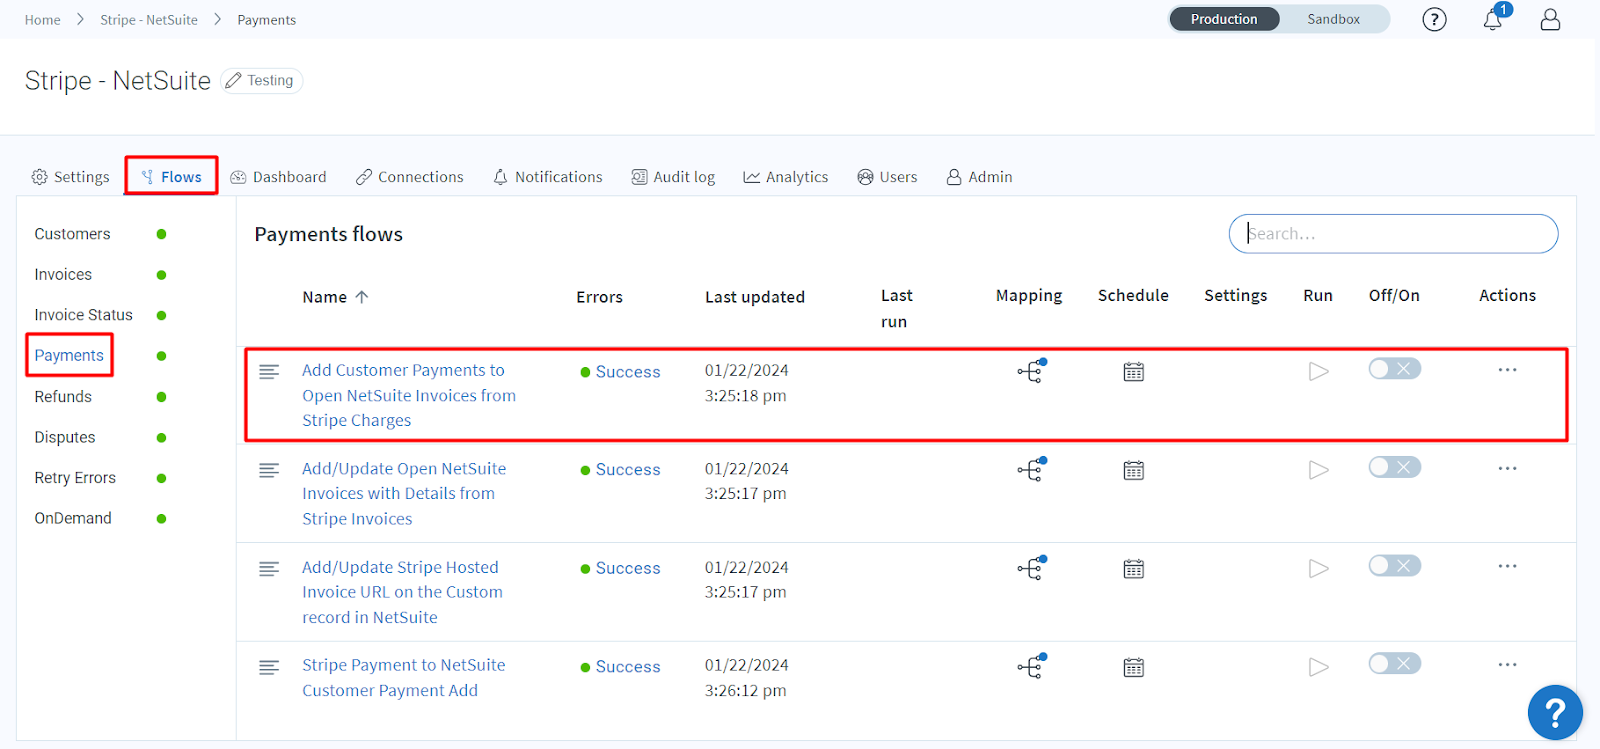Select Retry Errors in the sidebar

click(75, 478)
